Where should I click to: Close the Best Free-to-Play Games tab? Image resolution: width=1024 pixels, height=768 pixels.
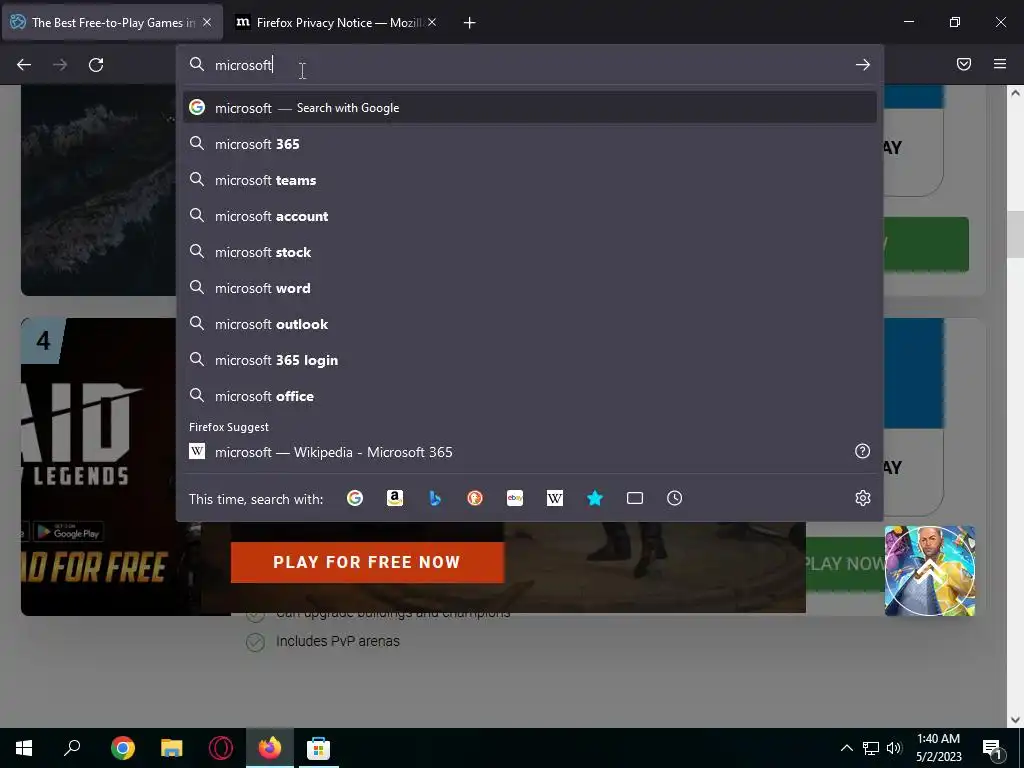point(207,22)
